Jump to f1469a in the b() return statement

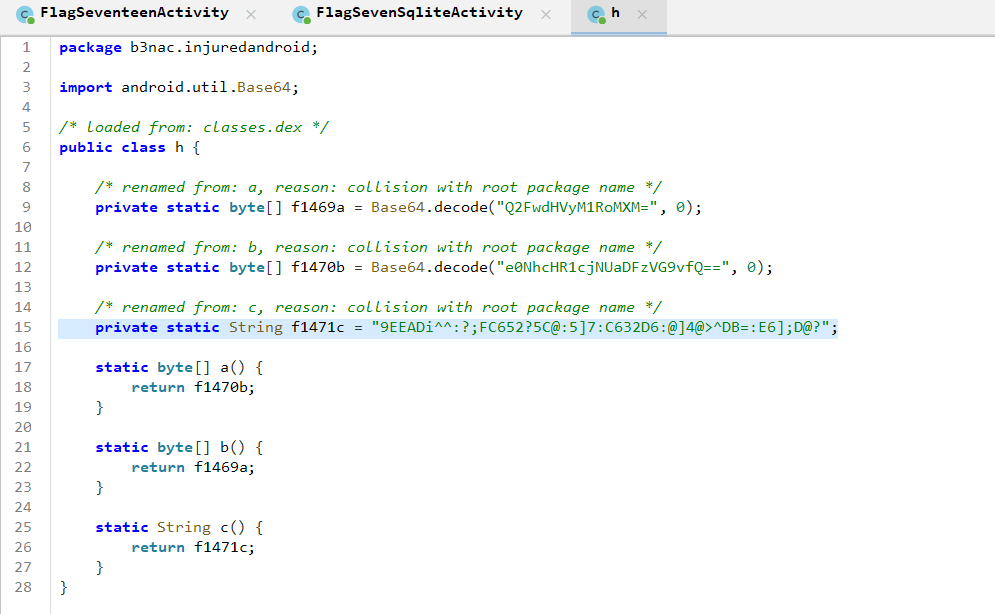224,467
